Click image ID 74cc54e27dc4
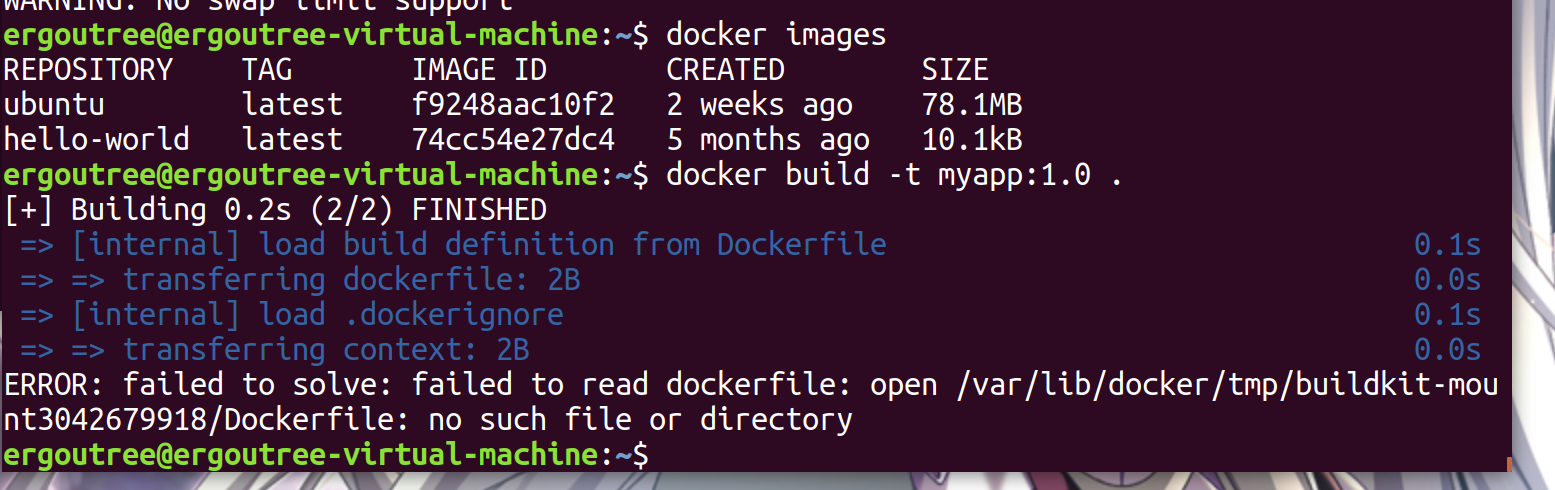Image resolution: width=1555 pixels, height=490 pixels. (x=513, y=140)
